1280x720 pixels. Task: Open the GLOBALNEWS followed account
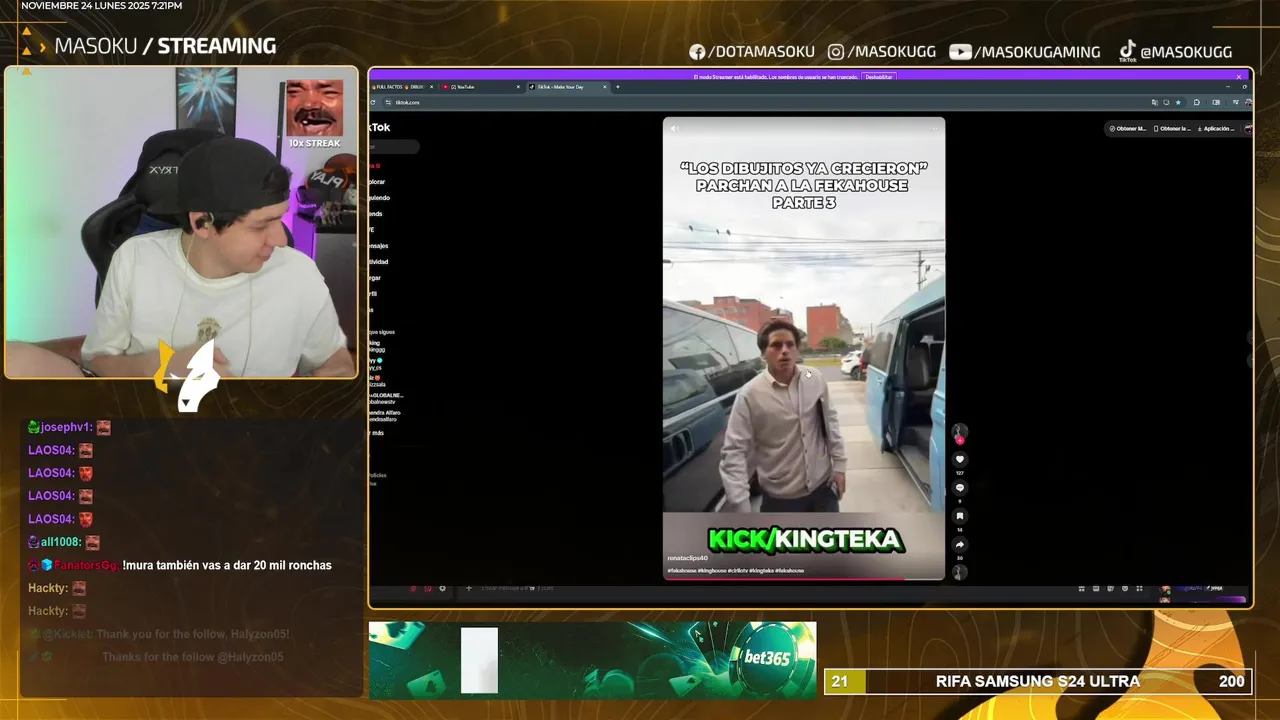(x=386, y=398)
